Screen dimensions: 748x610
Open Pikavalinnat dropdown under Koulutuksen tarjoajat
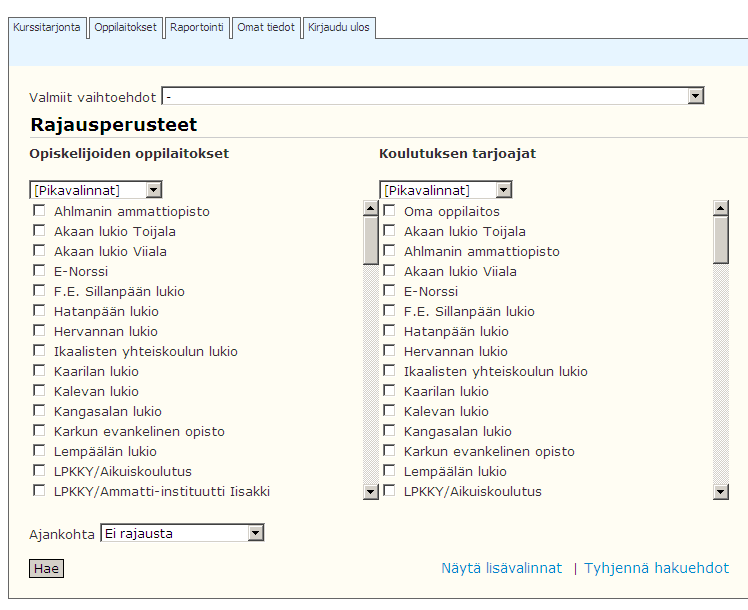click(446, 190)
